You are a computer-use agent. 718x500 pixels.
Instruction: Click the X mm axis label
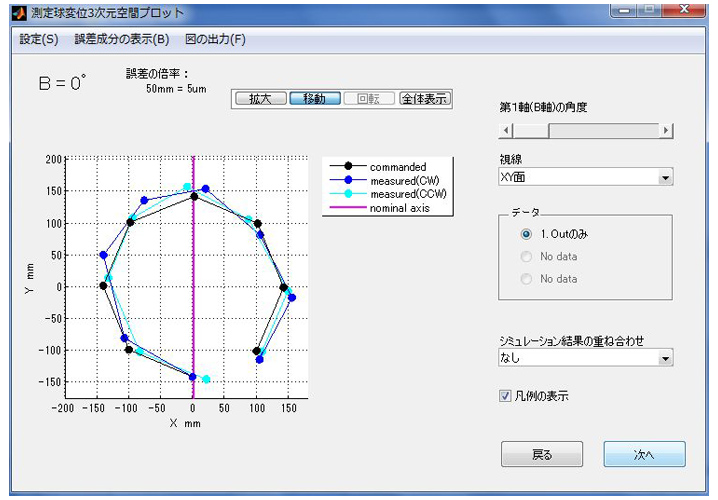(185, 423)
